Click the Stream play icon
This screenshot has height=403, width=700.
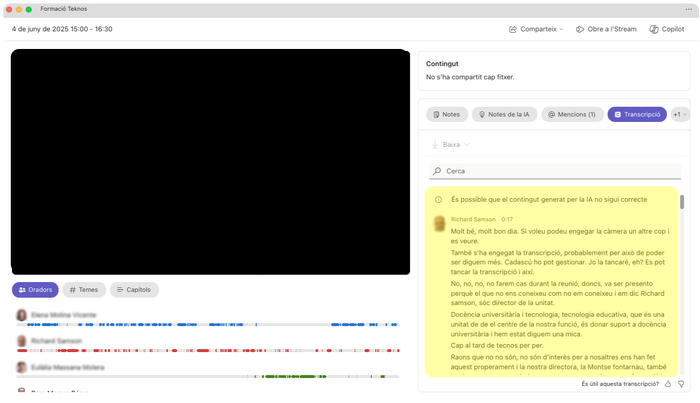click(579, 29)
